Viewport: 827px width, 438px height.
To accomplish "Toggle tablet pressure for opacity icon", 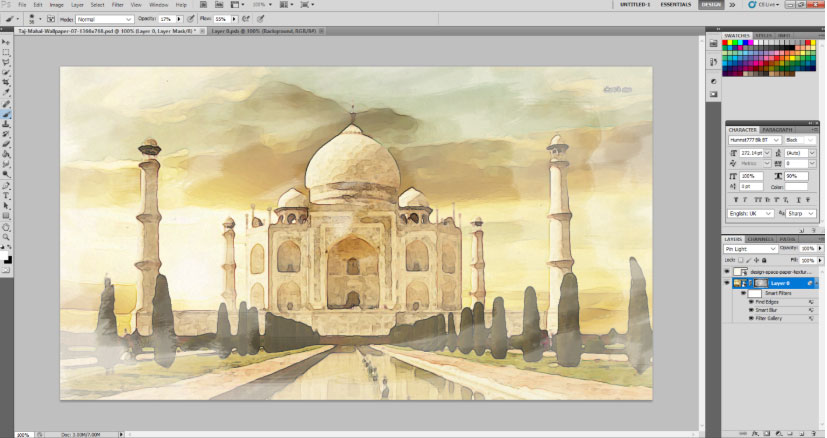I will tap(191, 18).
